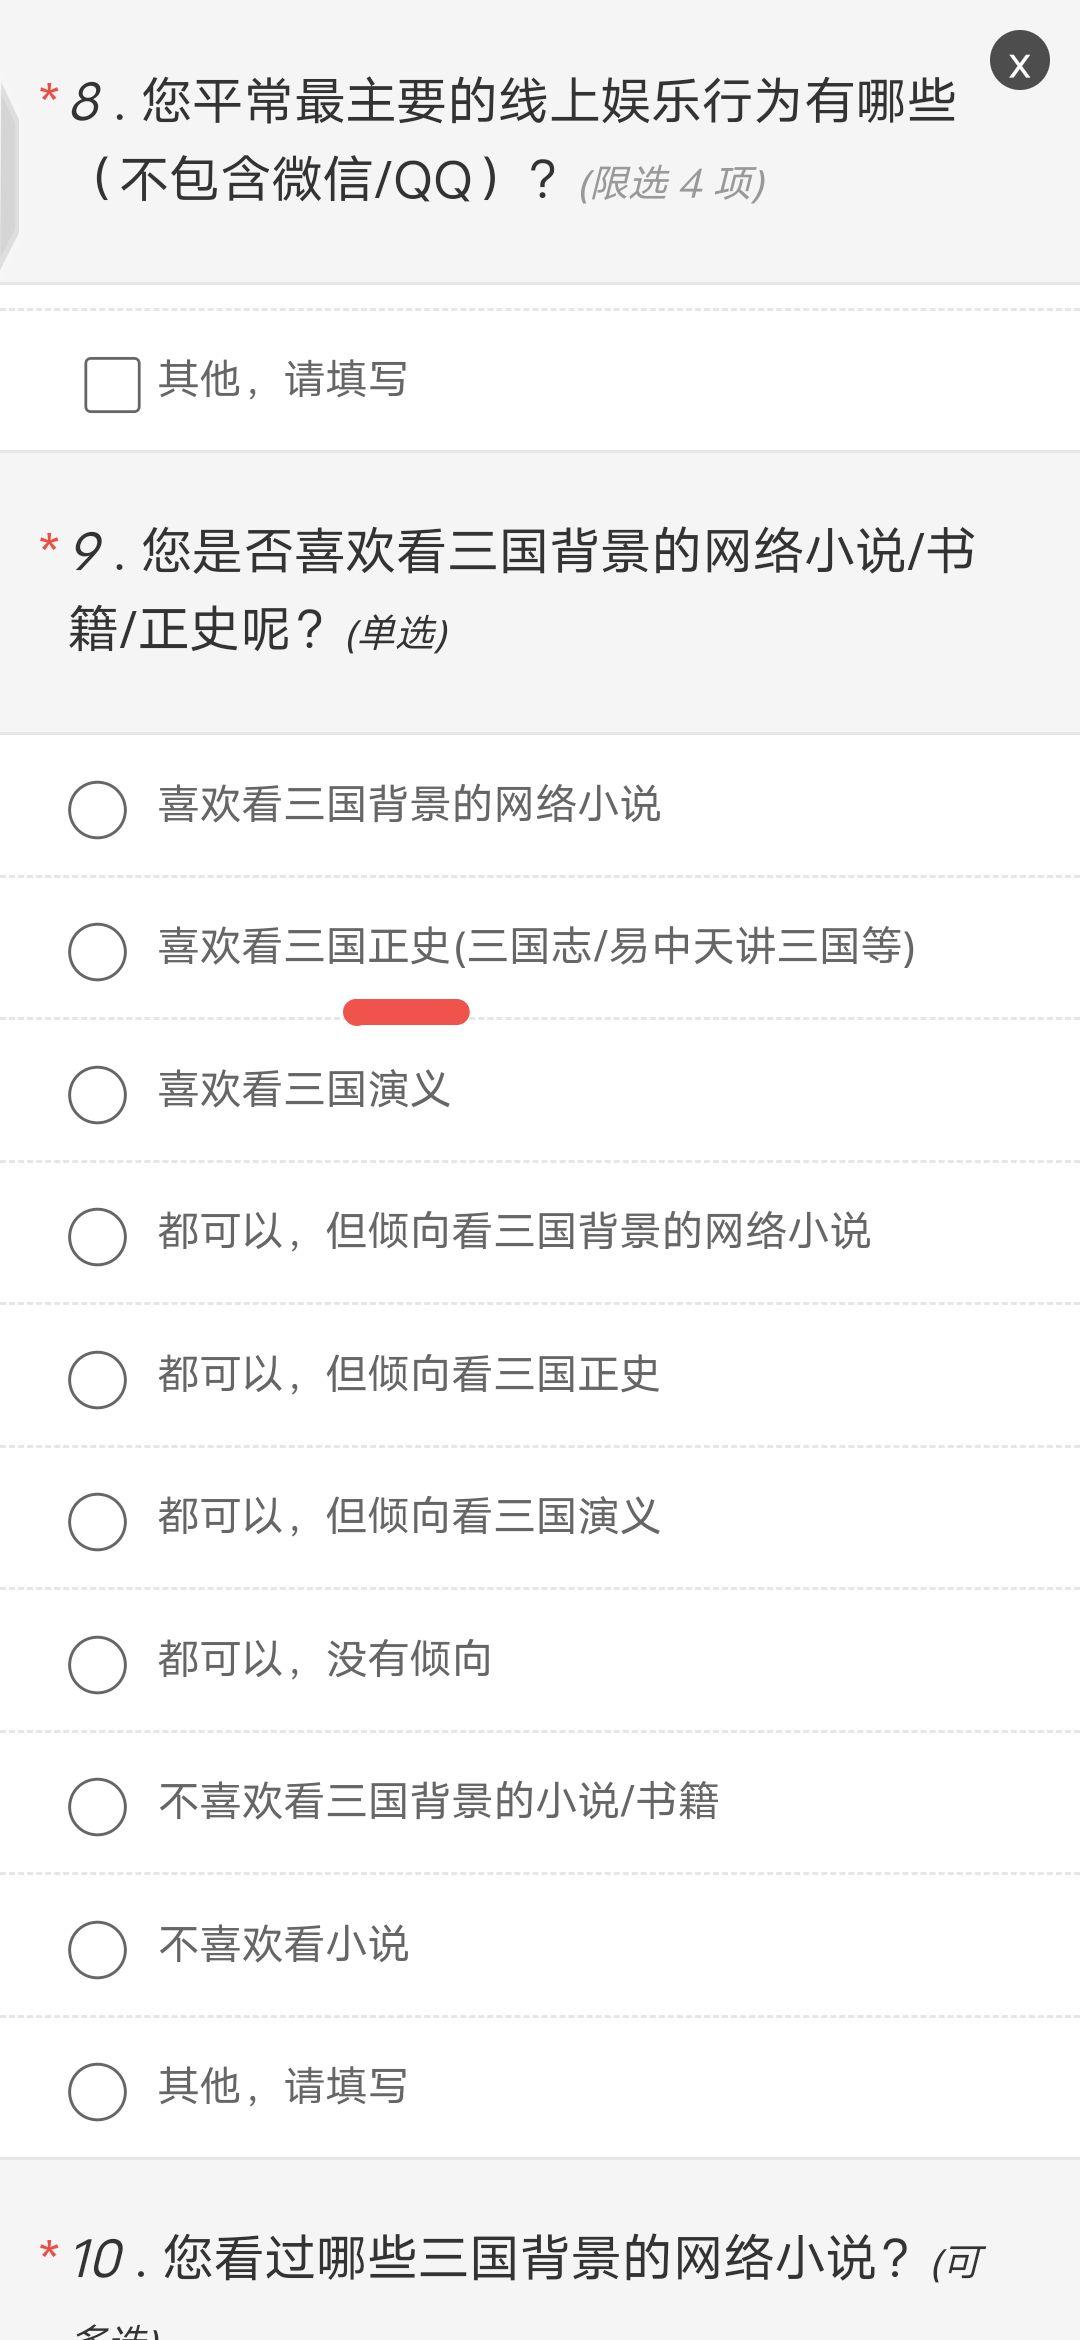Viewport: 1080px width, 2340px height.
Task: Tap the 喜欢看三国演义 label text
Action: [304, 1089]
